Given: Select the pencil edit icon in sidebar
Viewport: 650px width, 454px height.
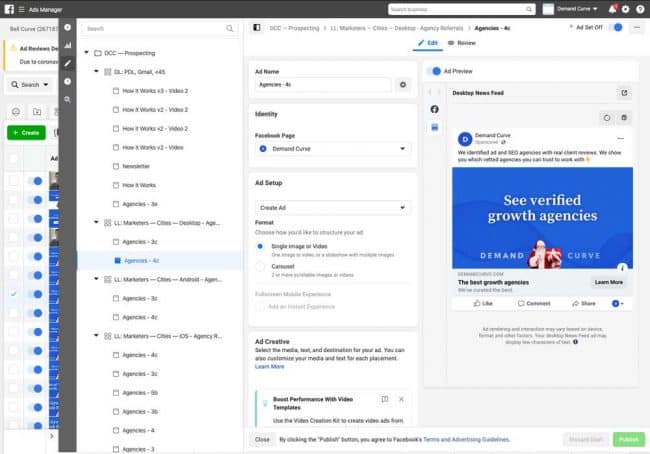Looking at the screenshot, I should (x=68, y=63).
